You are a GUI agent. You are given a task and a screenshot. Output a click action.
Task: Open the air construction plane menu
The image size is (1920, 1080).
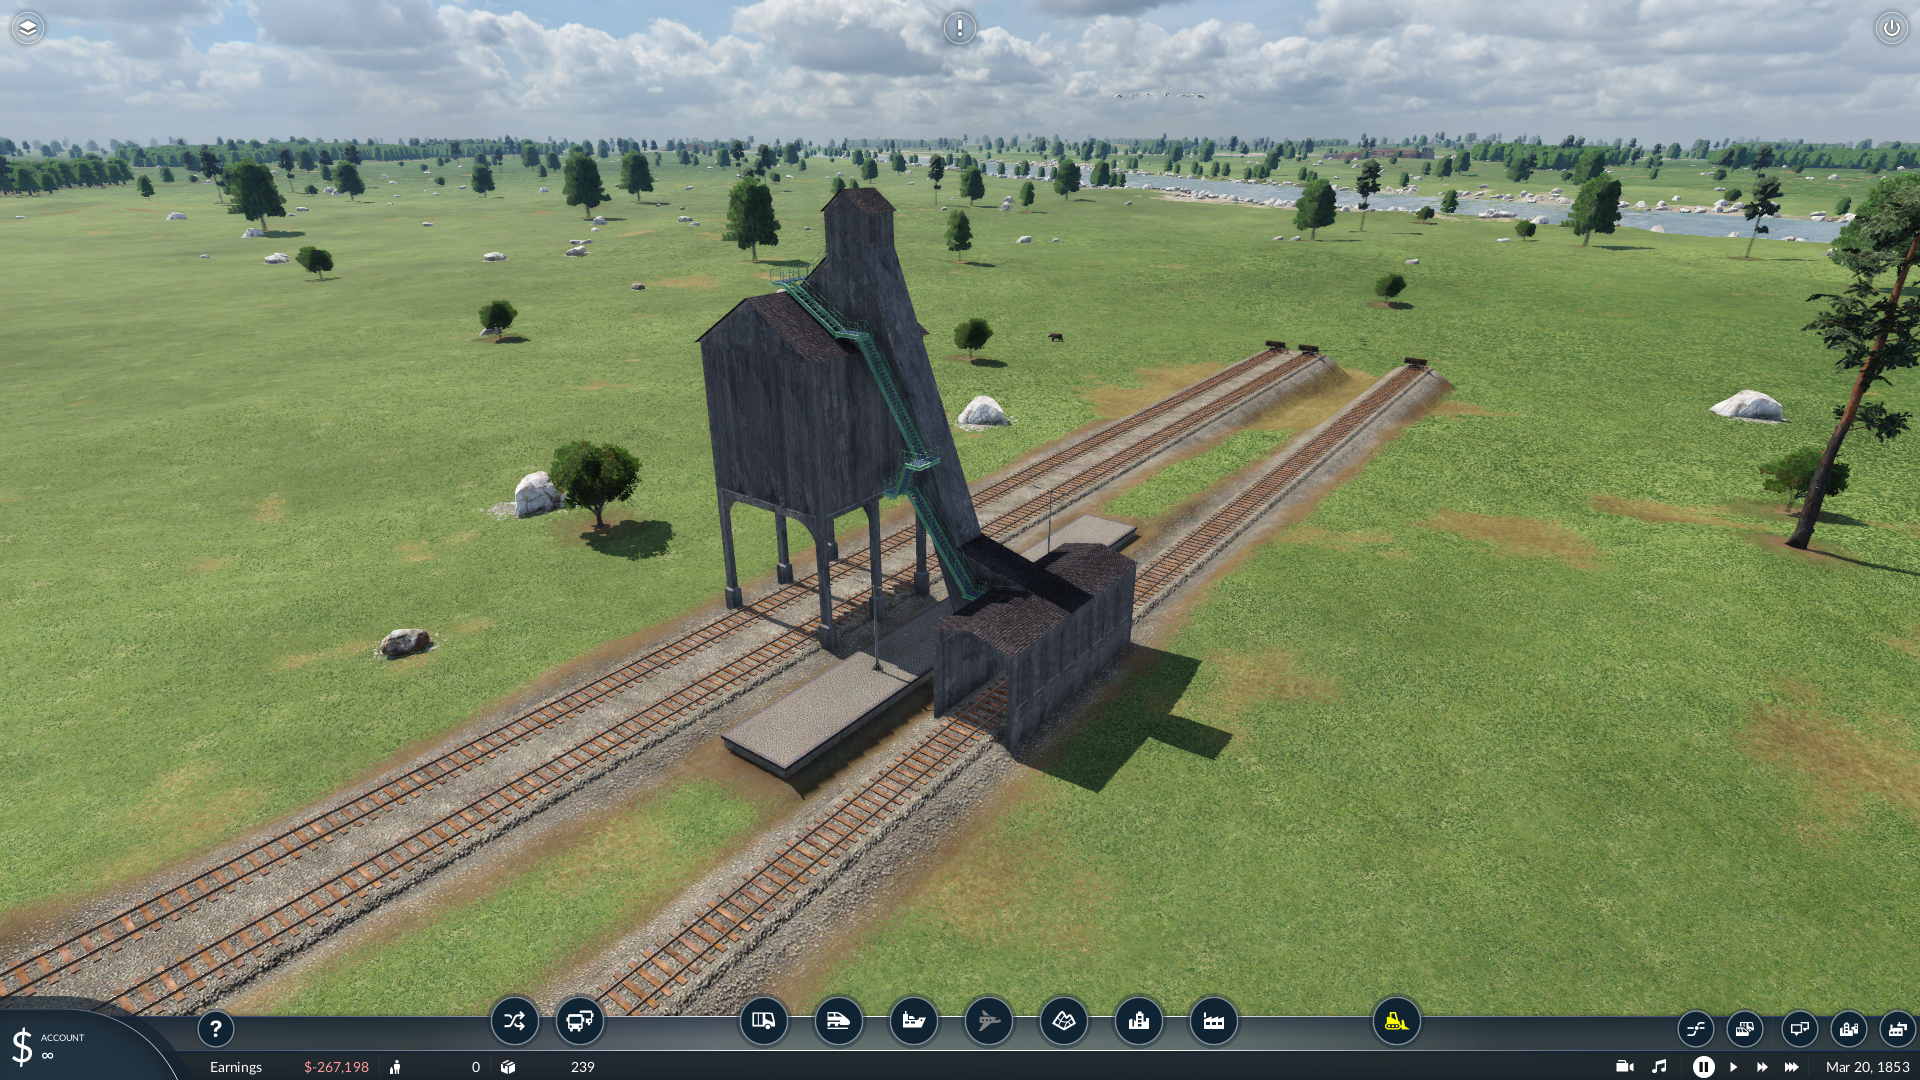pos(989,1021)
